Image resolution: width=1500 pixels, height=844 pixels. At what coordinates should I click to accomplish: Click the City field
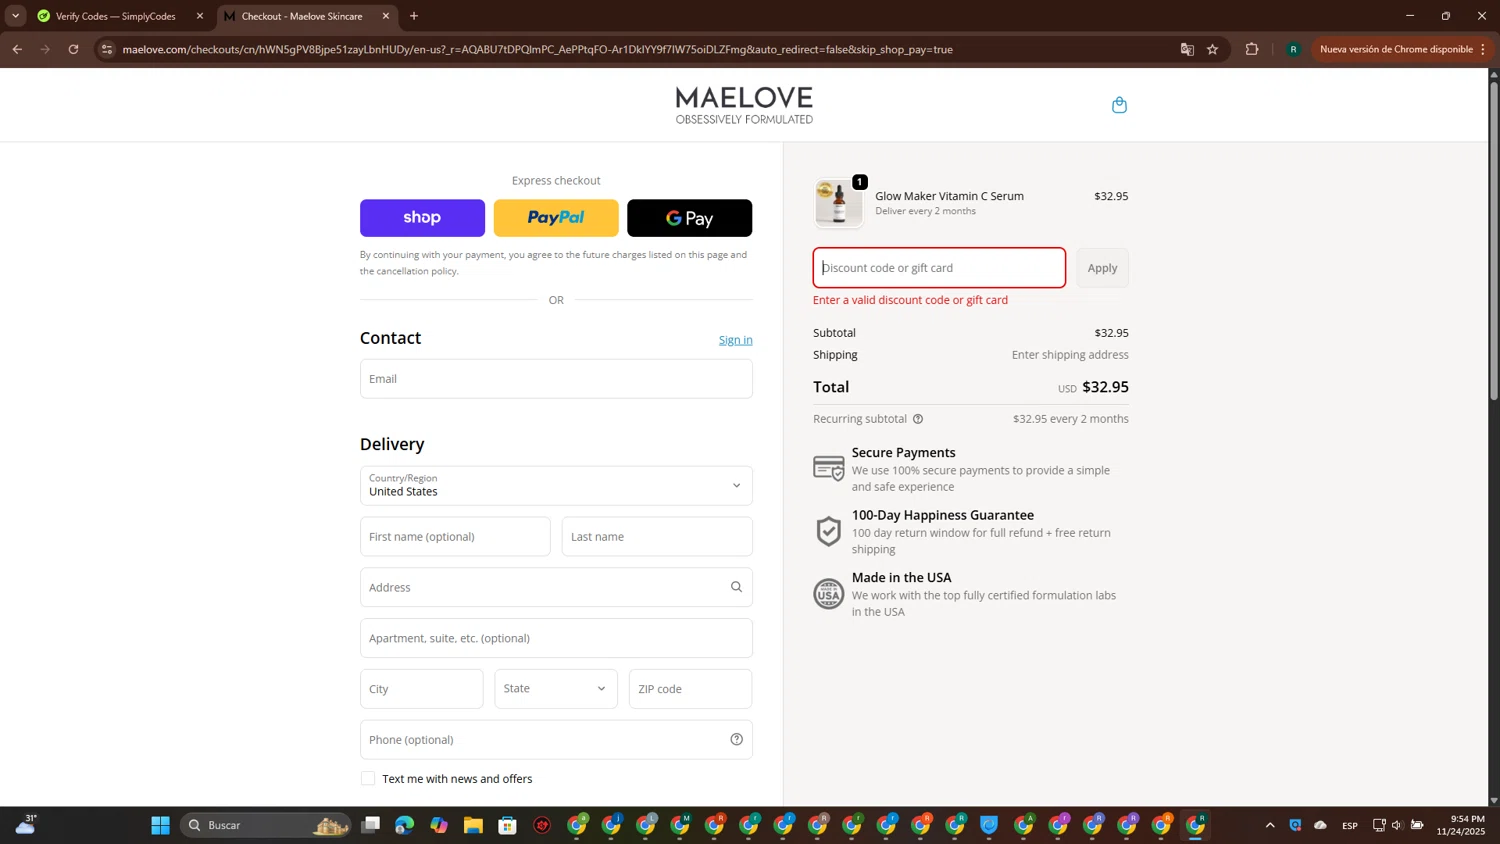[x=422, y=689]
